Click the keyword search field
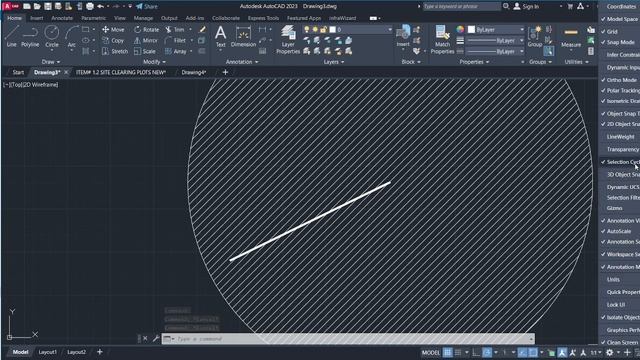 pos(461,6)
